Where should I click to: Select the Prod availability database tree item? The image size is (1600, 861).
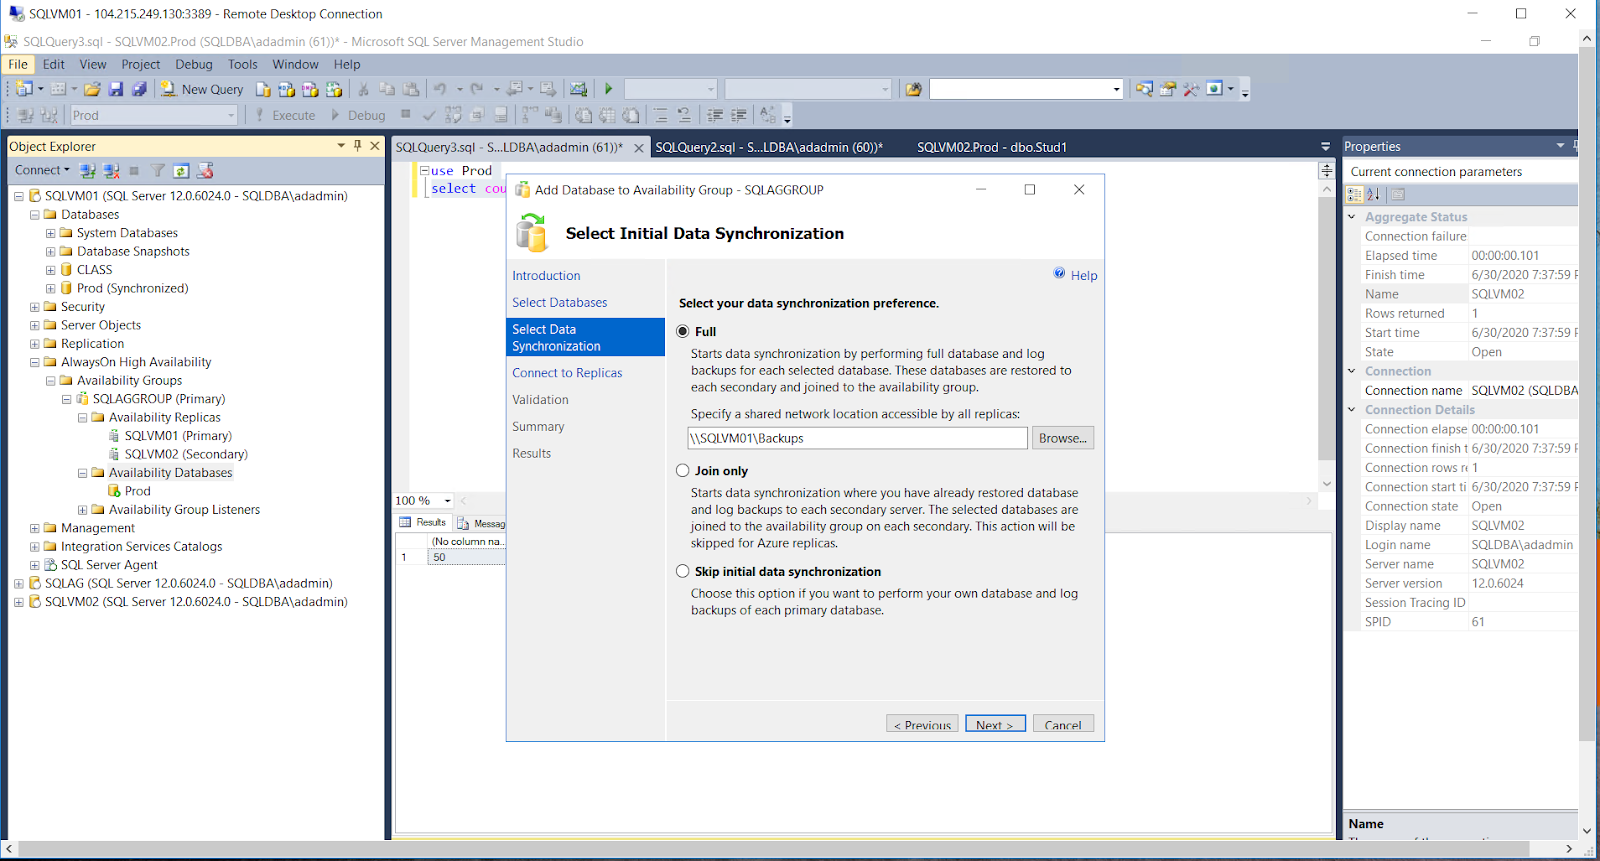[x=138, y=491]
